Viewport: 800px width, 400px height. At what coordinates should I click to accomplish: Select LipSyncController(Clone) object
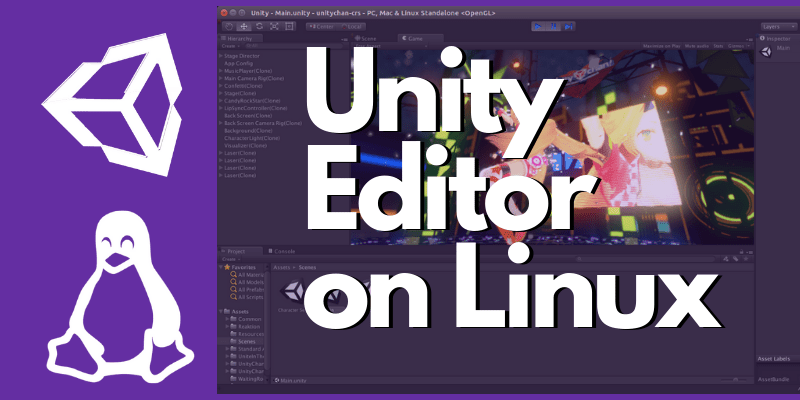coord(256,108)
